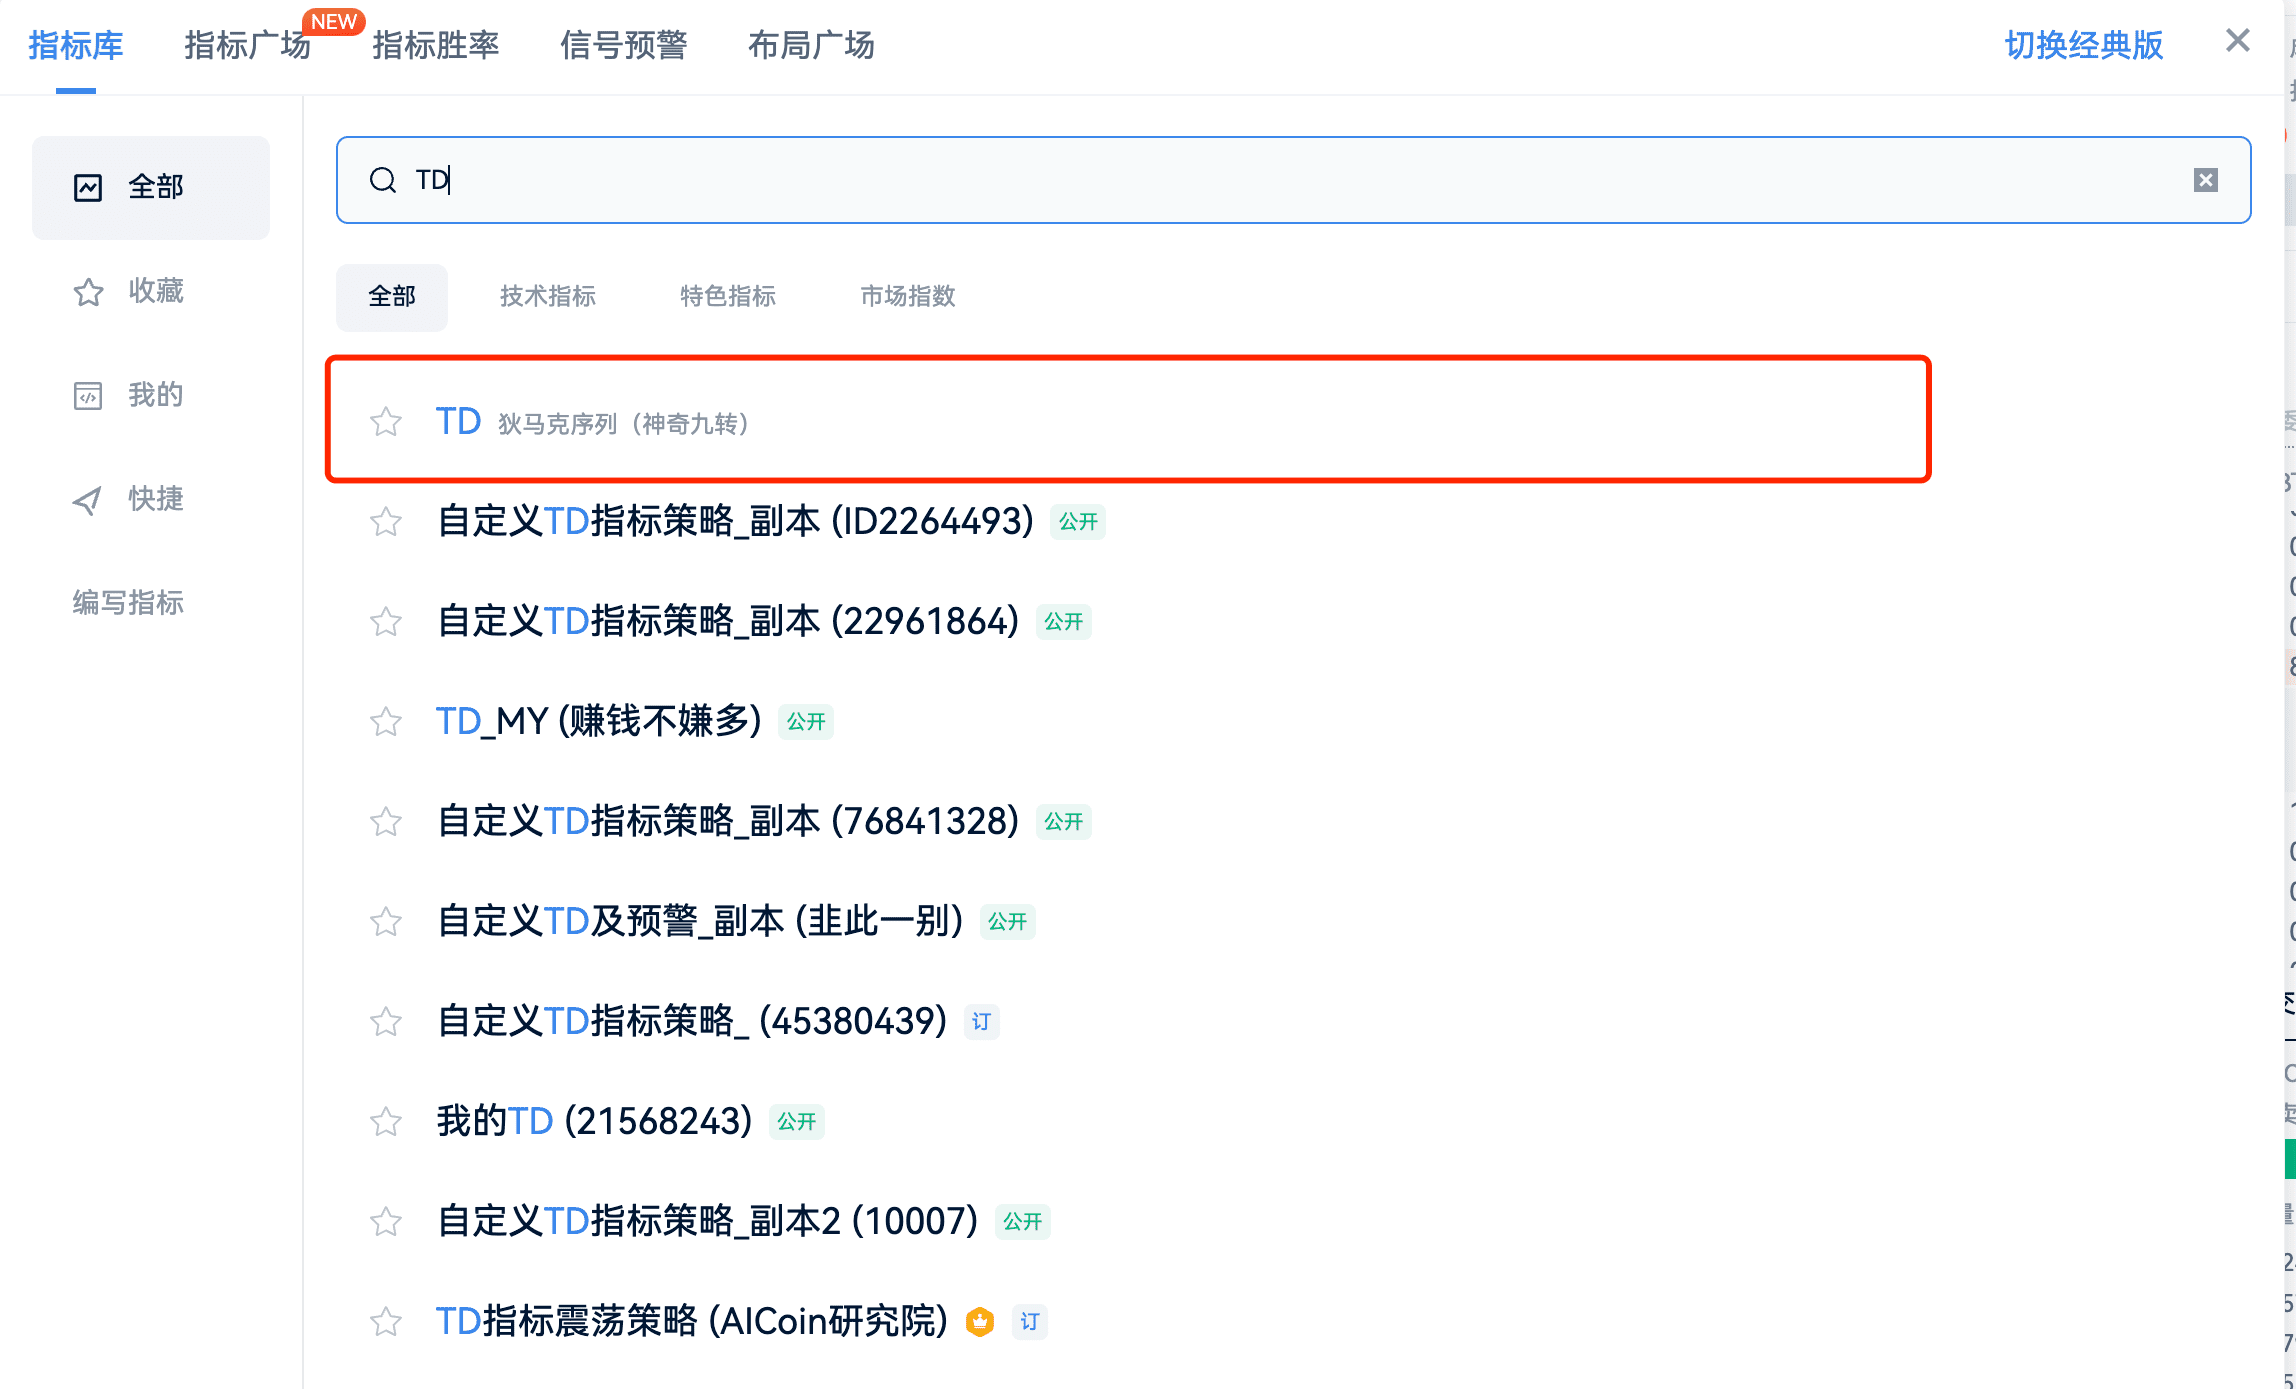Viewport: 2296px width, 1389px height.
Task: Click the star icon beside 收藏
Action: point(88,291)
